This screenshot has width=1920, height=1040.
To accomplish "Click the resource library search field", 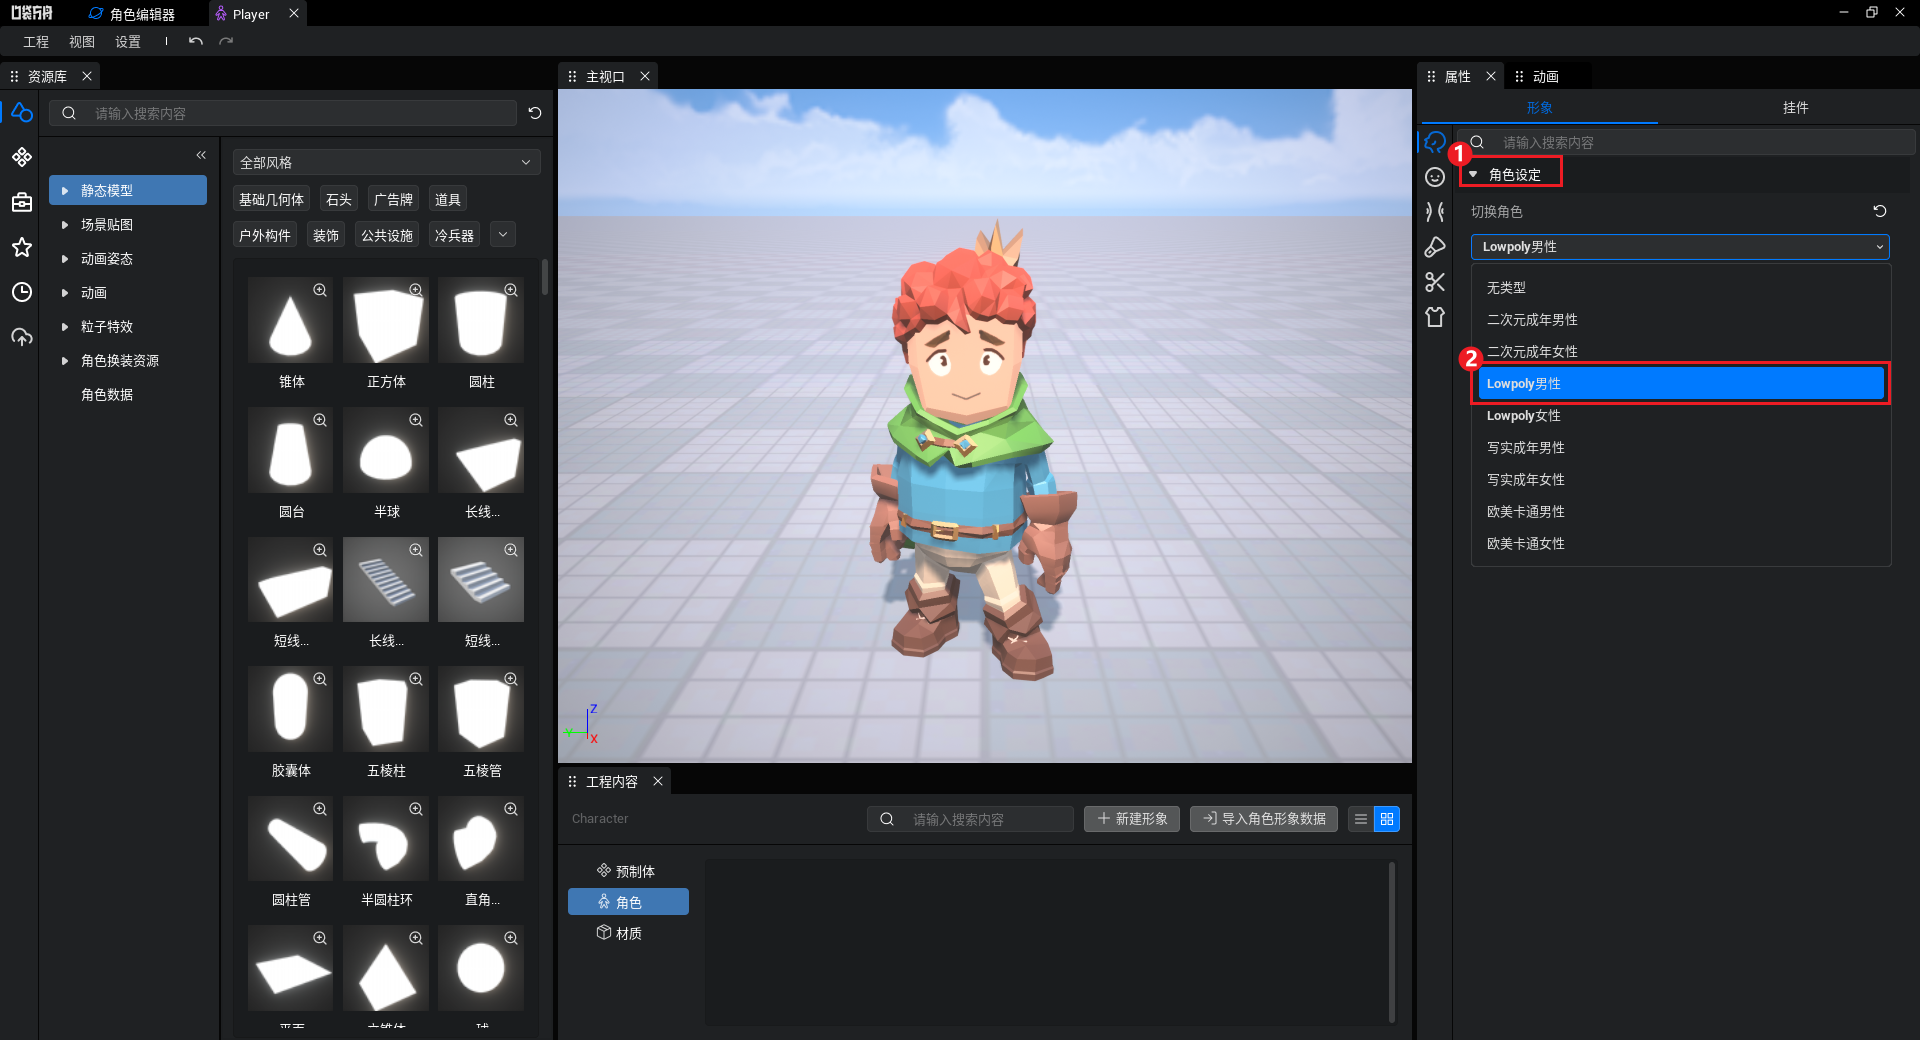I will 284,113.
